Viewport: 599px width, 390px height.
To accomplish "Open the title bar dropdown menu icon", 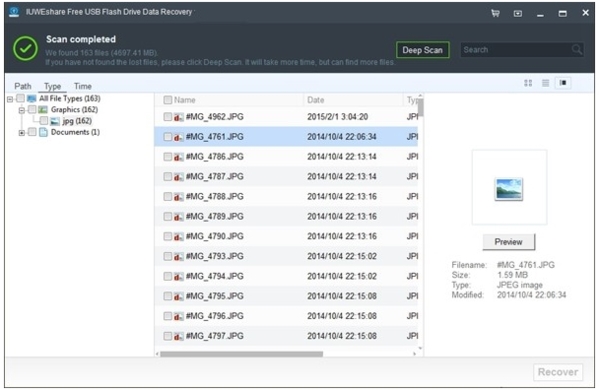I will tap(518, 13).
